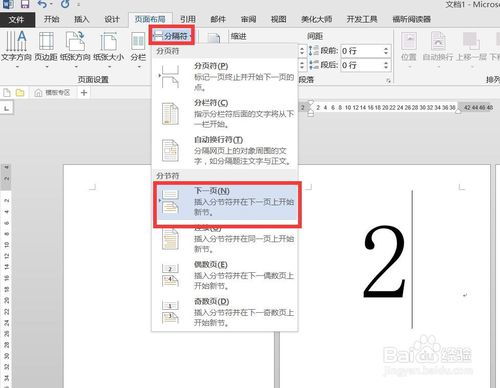Viewport: 500px width, 388px height.
Task: Click the Save icon in quick access toolbar
Action: click(24, 4)
